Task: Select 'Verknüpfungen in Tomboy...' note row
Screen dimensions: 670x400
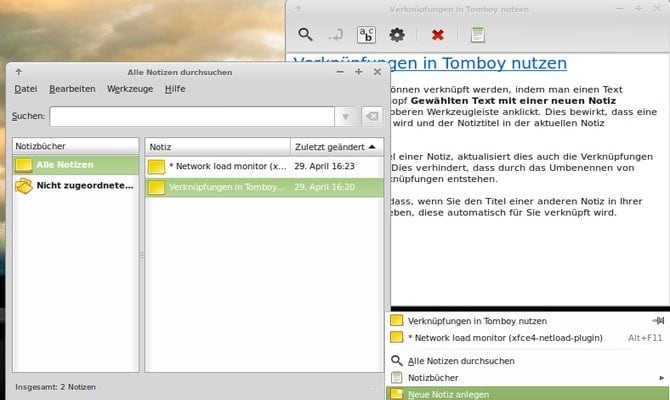Action: coord(264,187)
